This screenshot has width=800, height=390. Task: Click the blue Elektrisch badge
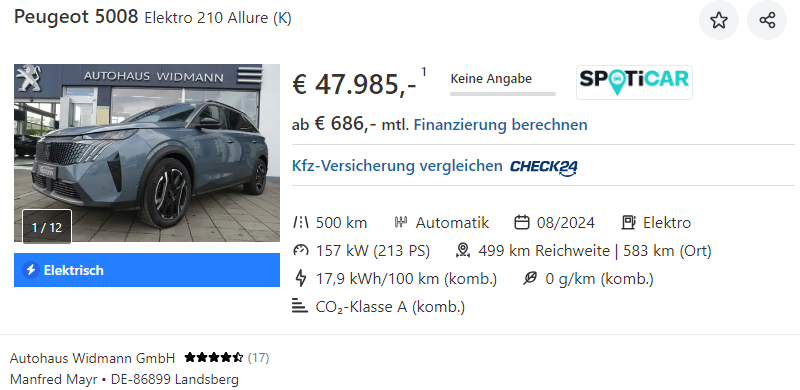pos(147,270)
